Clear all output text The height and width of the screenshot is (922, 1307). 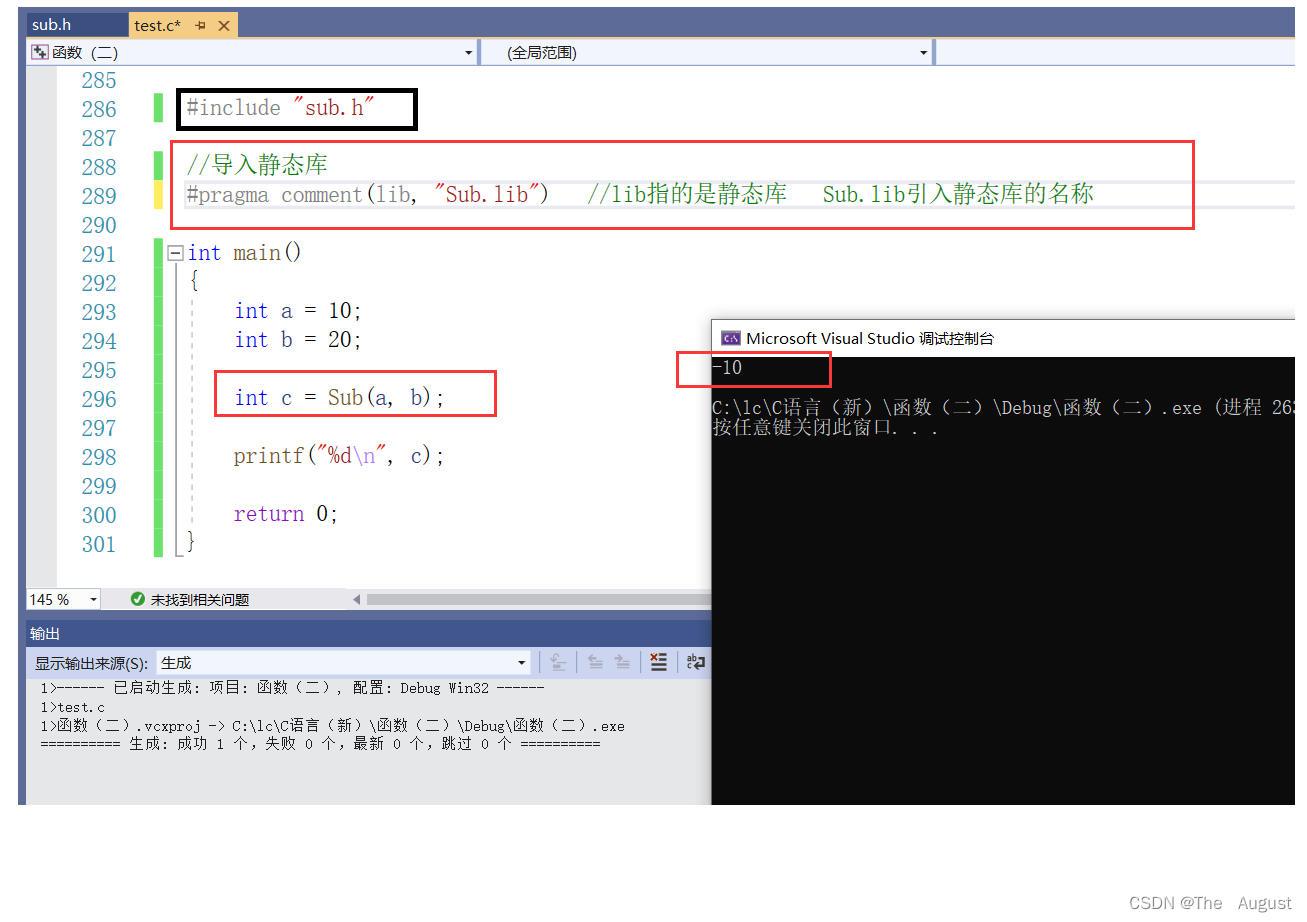(658, 662)
